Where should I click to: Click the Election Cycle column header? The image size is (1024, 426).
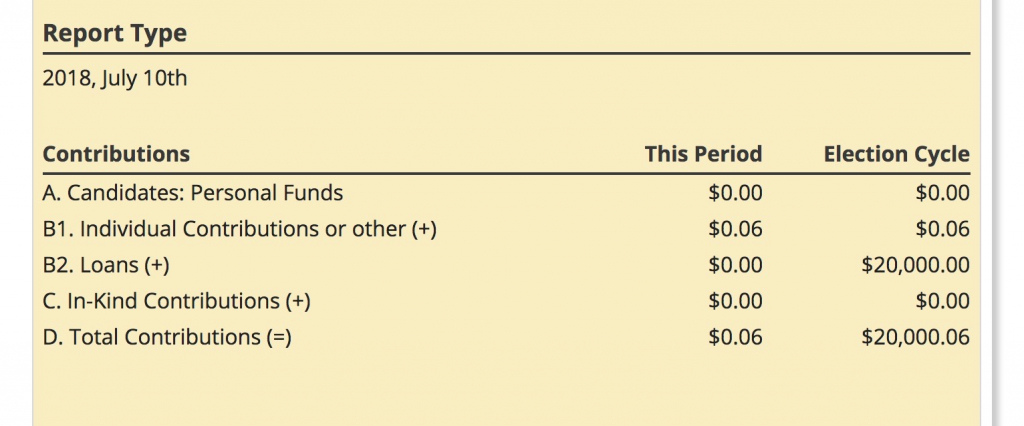(896, 154)
